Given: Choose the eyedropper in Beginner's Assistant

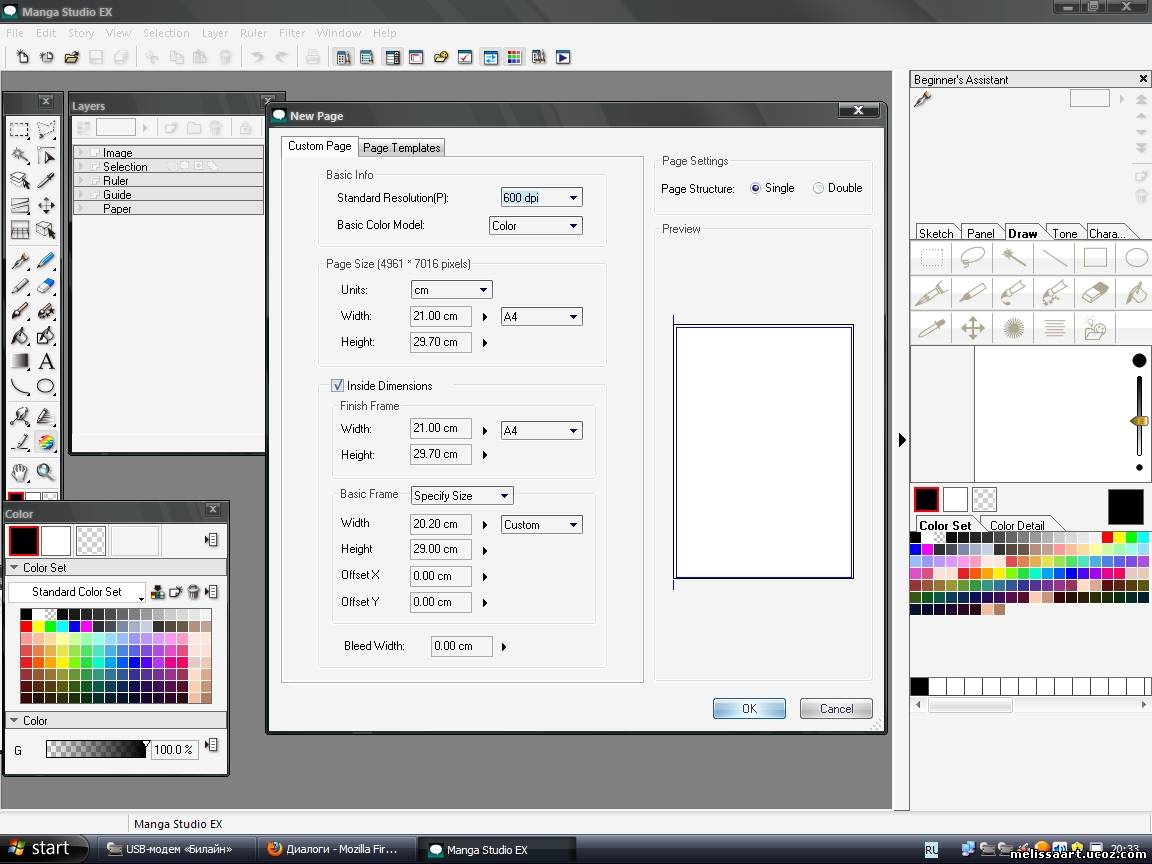Looking at the screenshot, I should point(931,328).
